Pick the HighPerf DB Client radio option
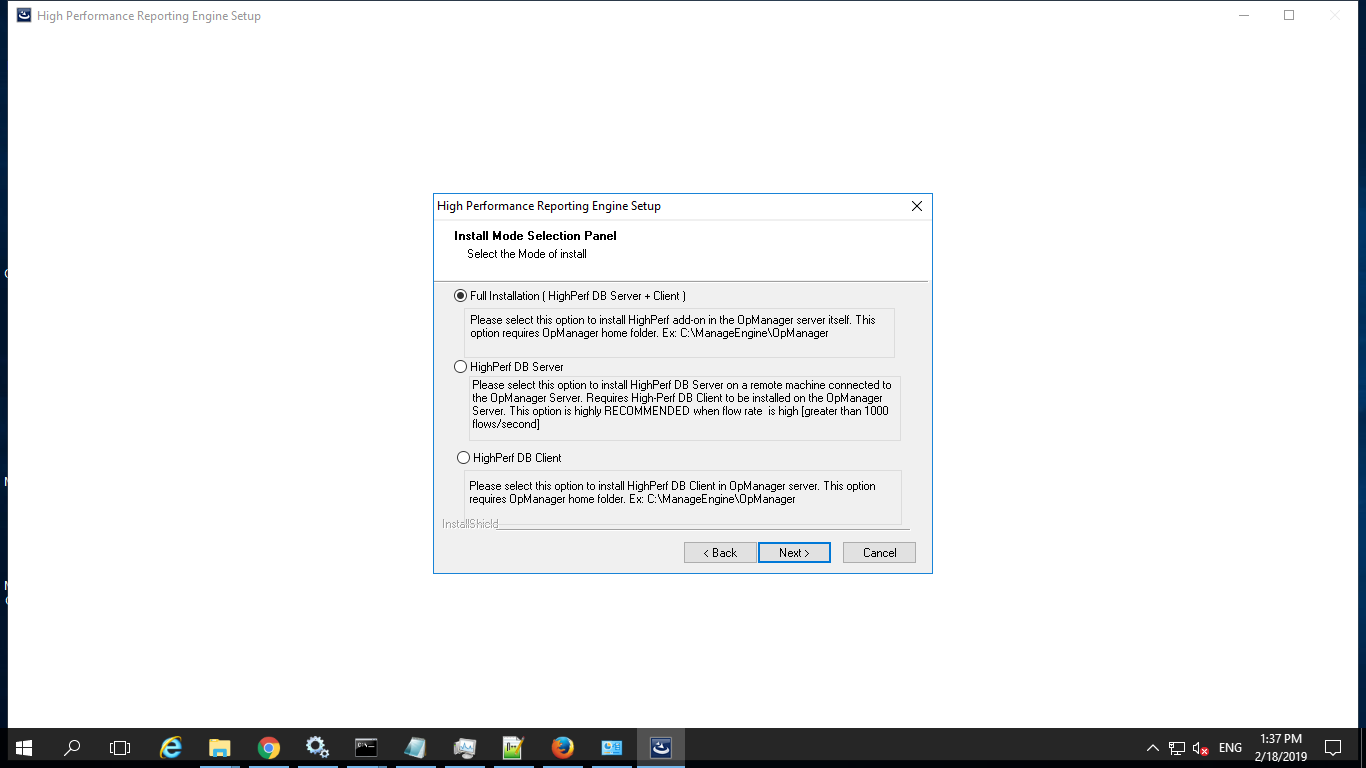Viewport: 1366px width, 768px height. point(463,458)
